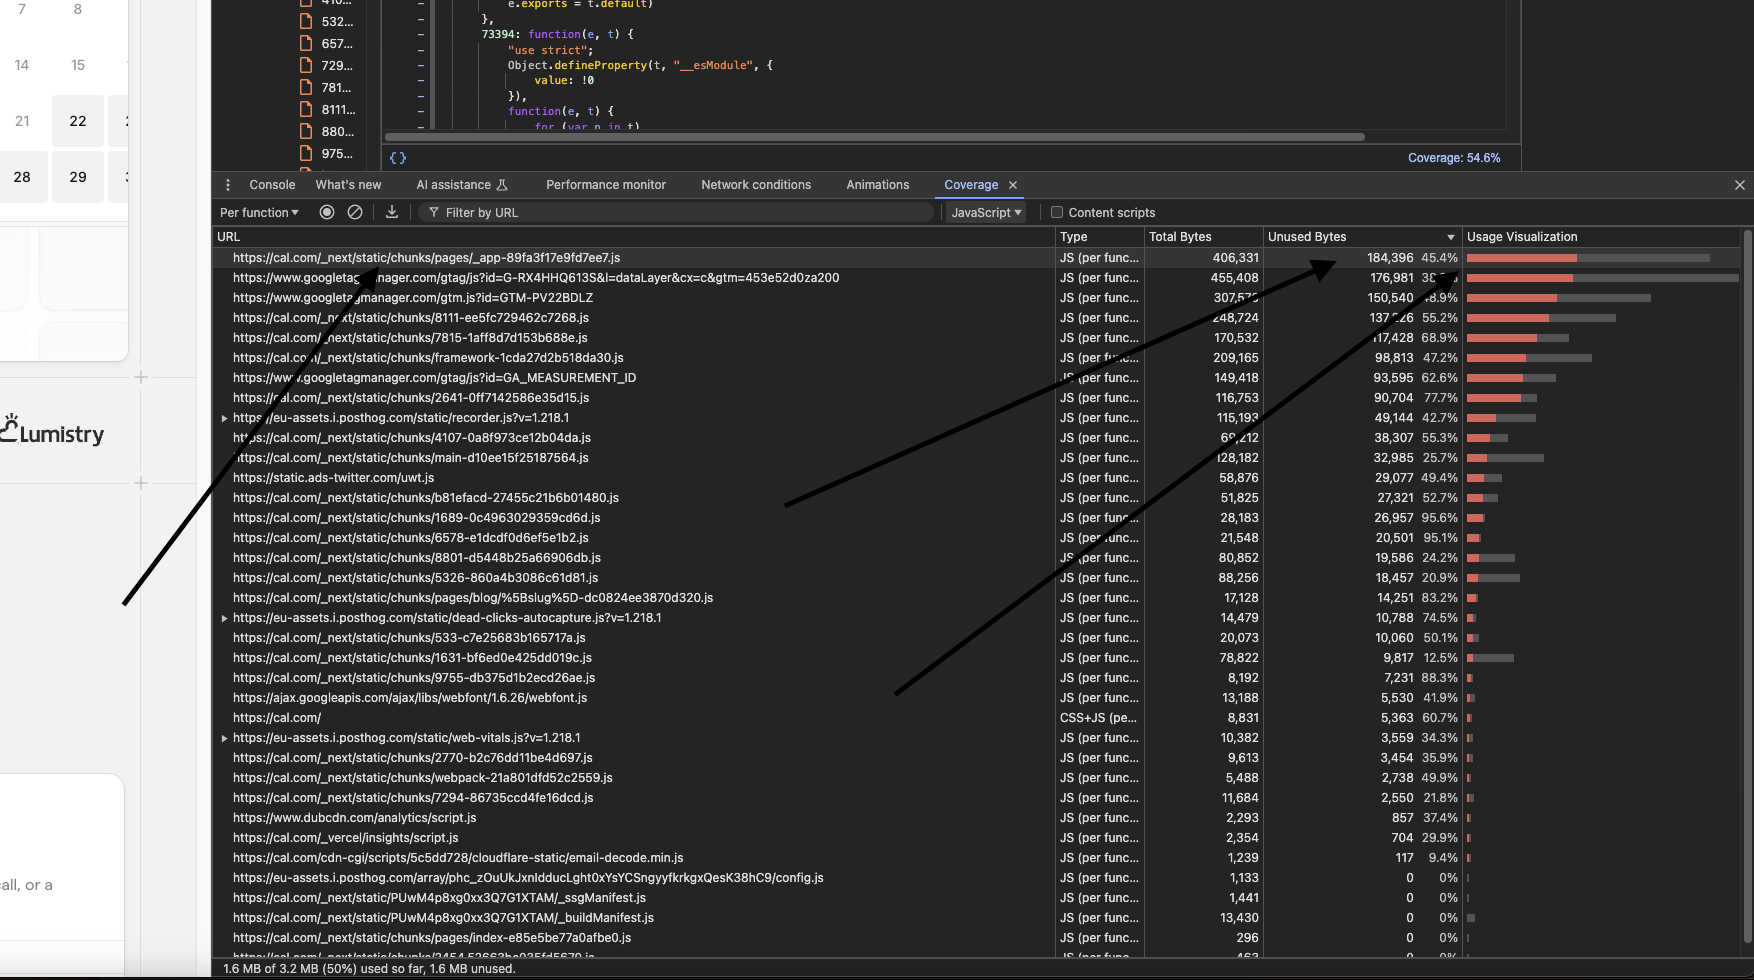Click the Lumistry logo on the page
The width and height of the screenshot is (1754, 980).
[x=52, y=431]
